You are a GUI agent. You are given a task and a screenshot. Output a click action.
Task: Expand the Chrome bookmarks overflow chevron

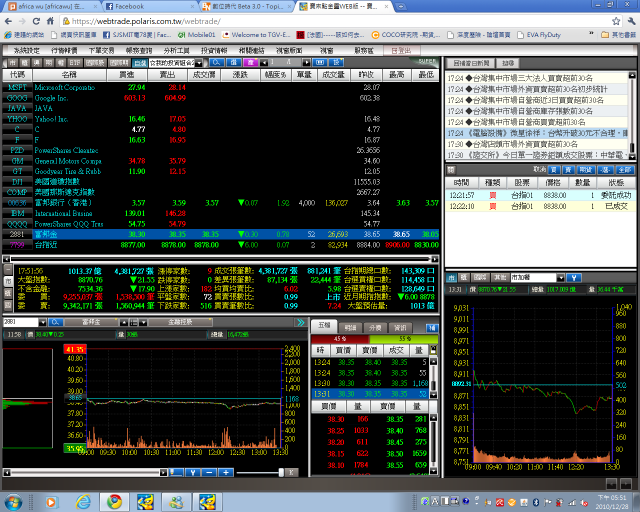591,34
